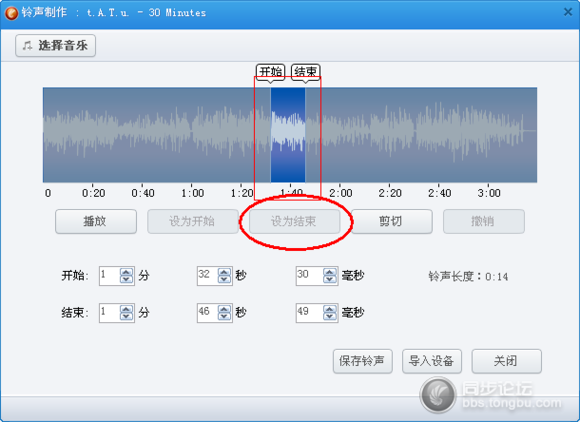Save the ringtone with 保存铃声
This screenshot has width=580, height=422.
point(362,361)
